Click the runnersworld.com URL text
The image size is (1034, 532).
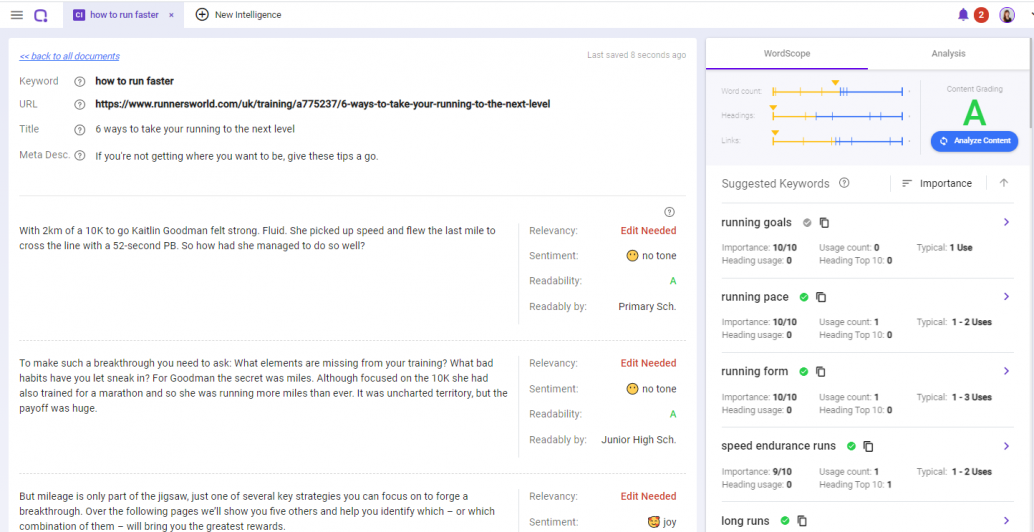point(322,104)
